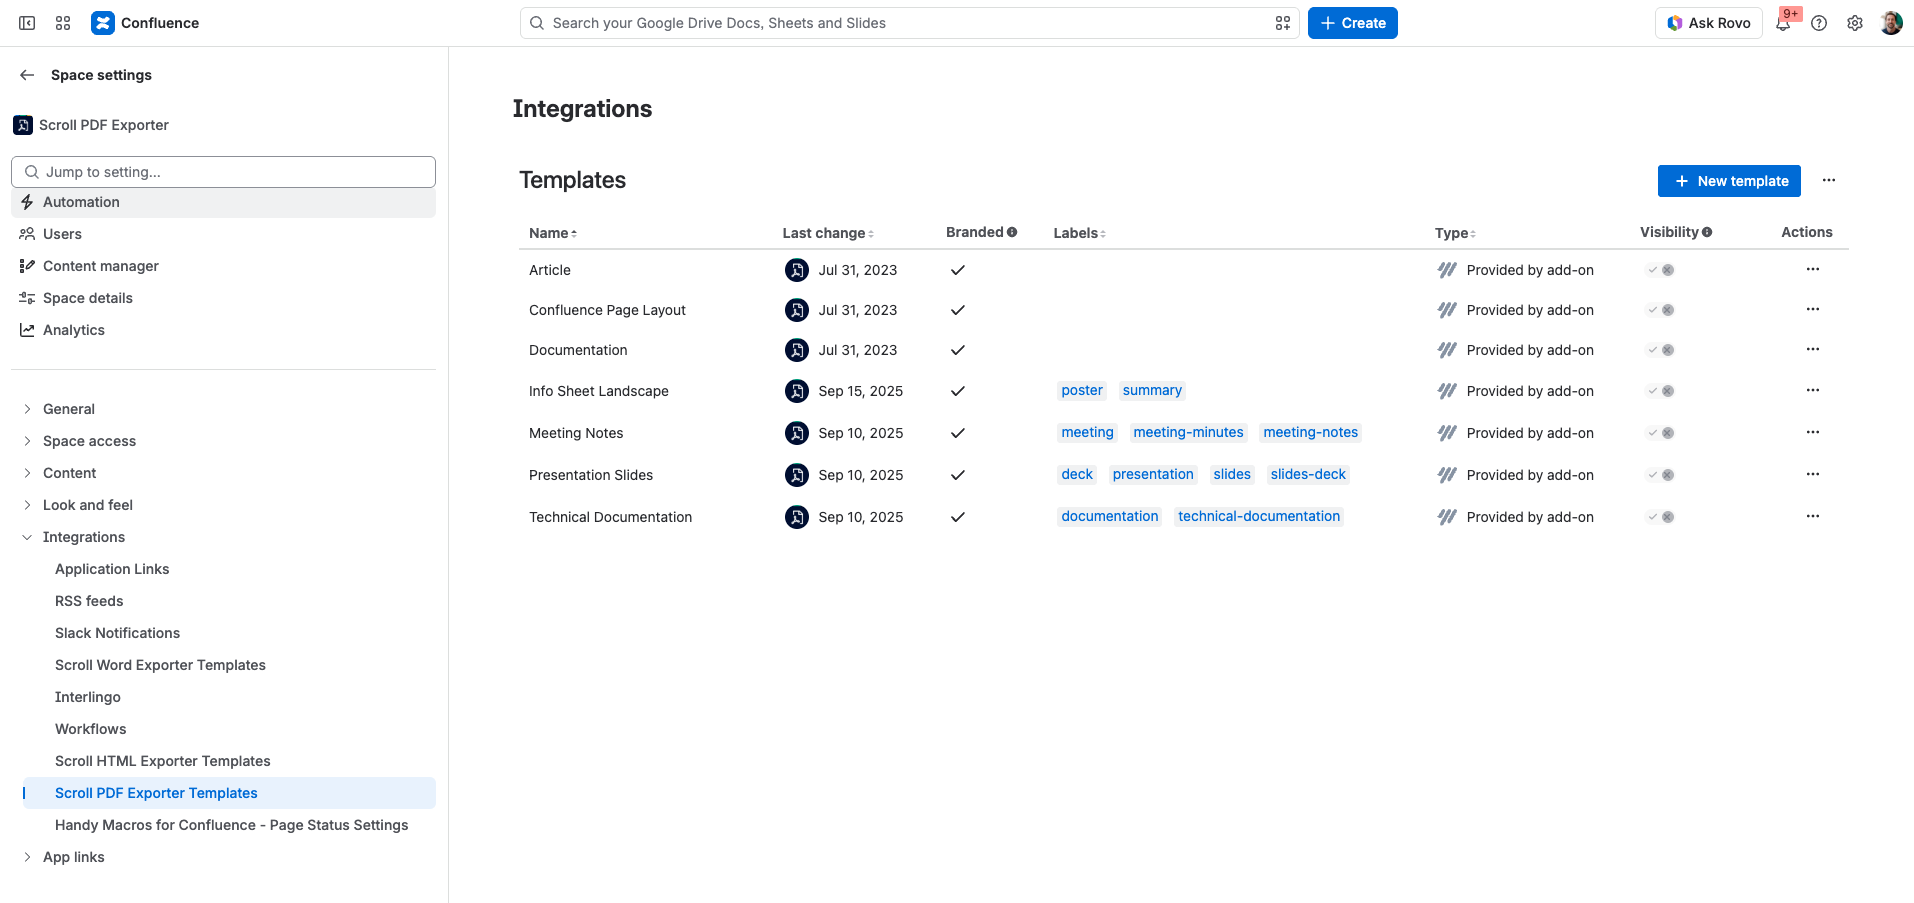
Task: Open Scroll Word Exporter Templates
Action: 160,665
